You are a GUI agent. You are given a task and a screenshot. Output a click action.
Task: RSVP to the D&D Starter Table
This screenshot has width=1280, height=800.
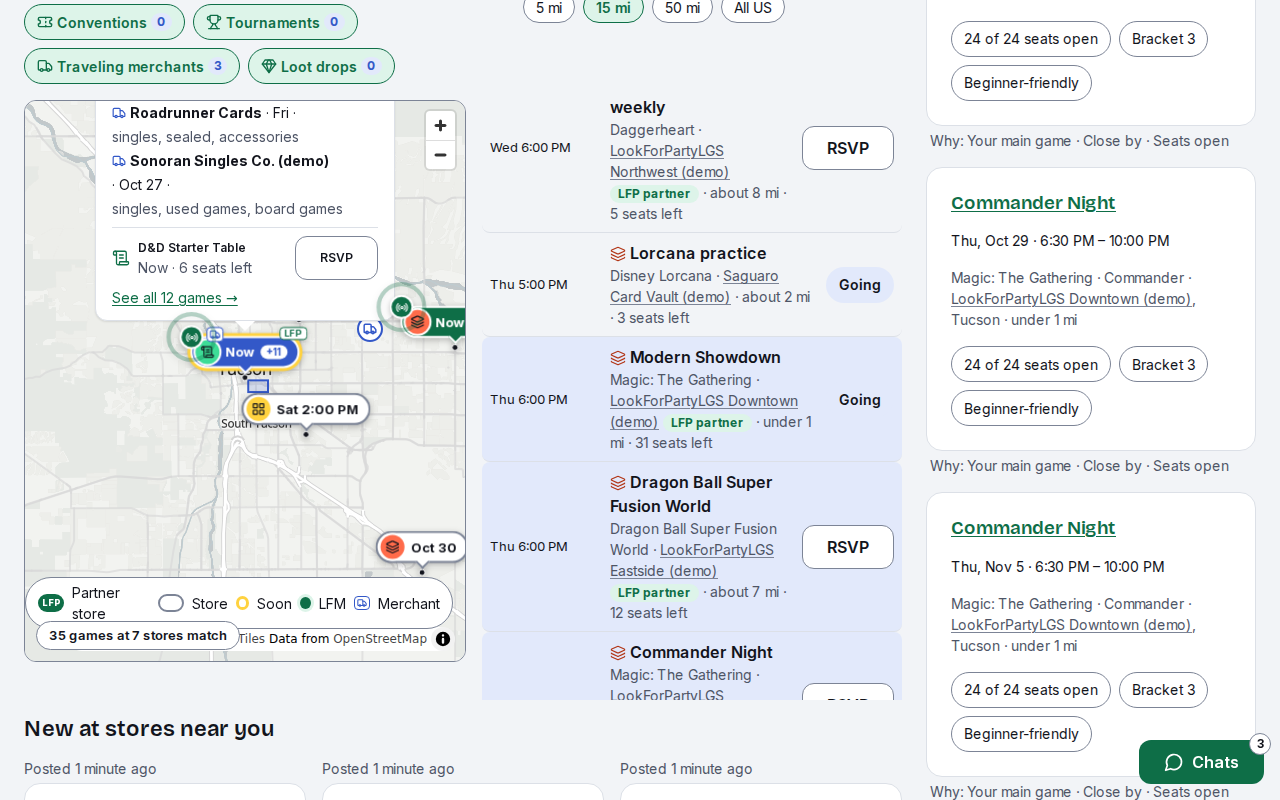tap(336, 258)
